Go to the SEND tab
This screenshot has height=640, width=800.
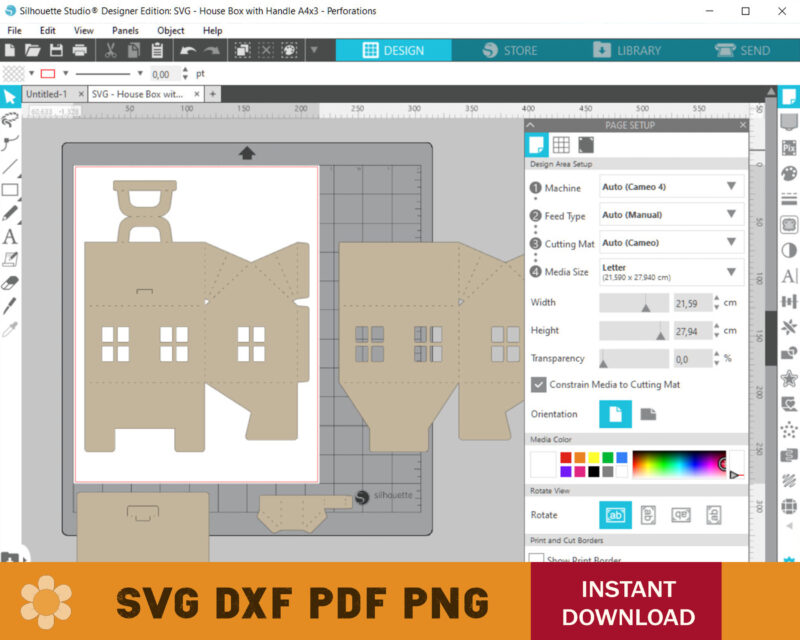pyautogui.click(x=743, y=50)
